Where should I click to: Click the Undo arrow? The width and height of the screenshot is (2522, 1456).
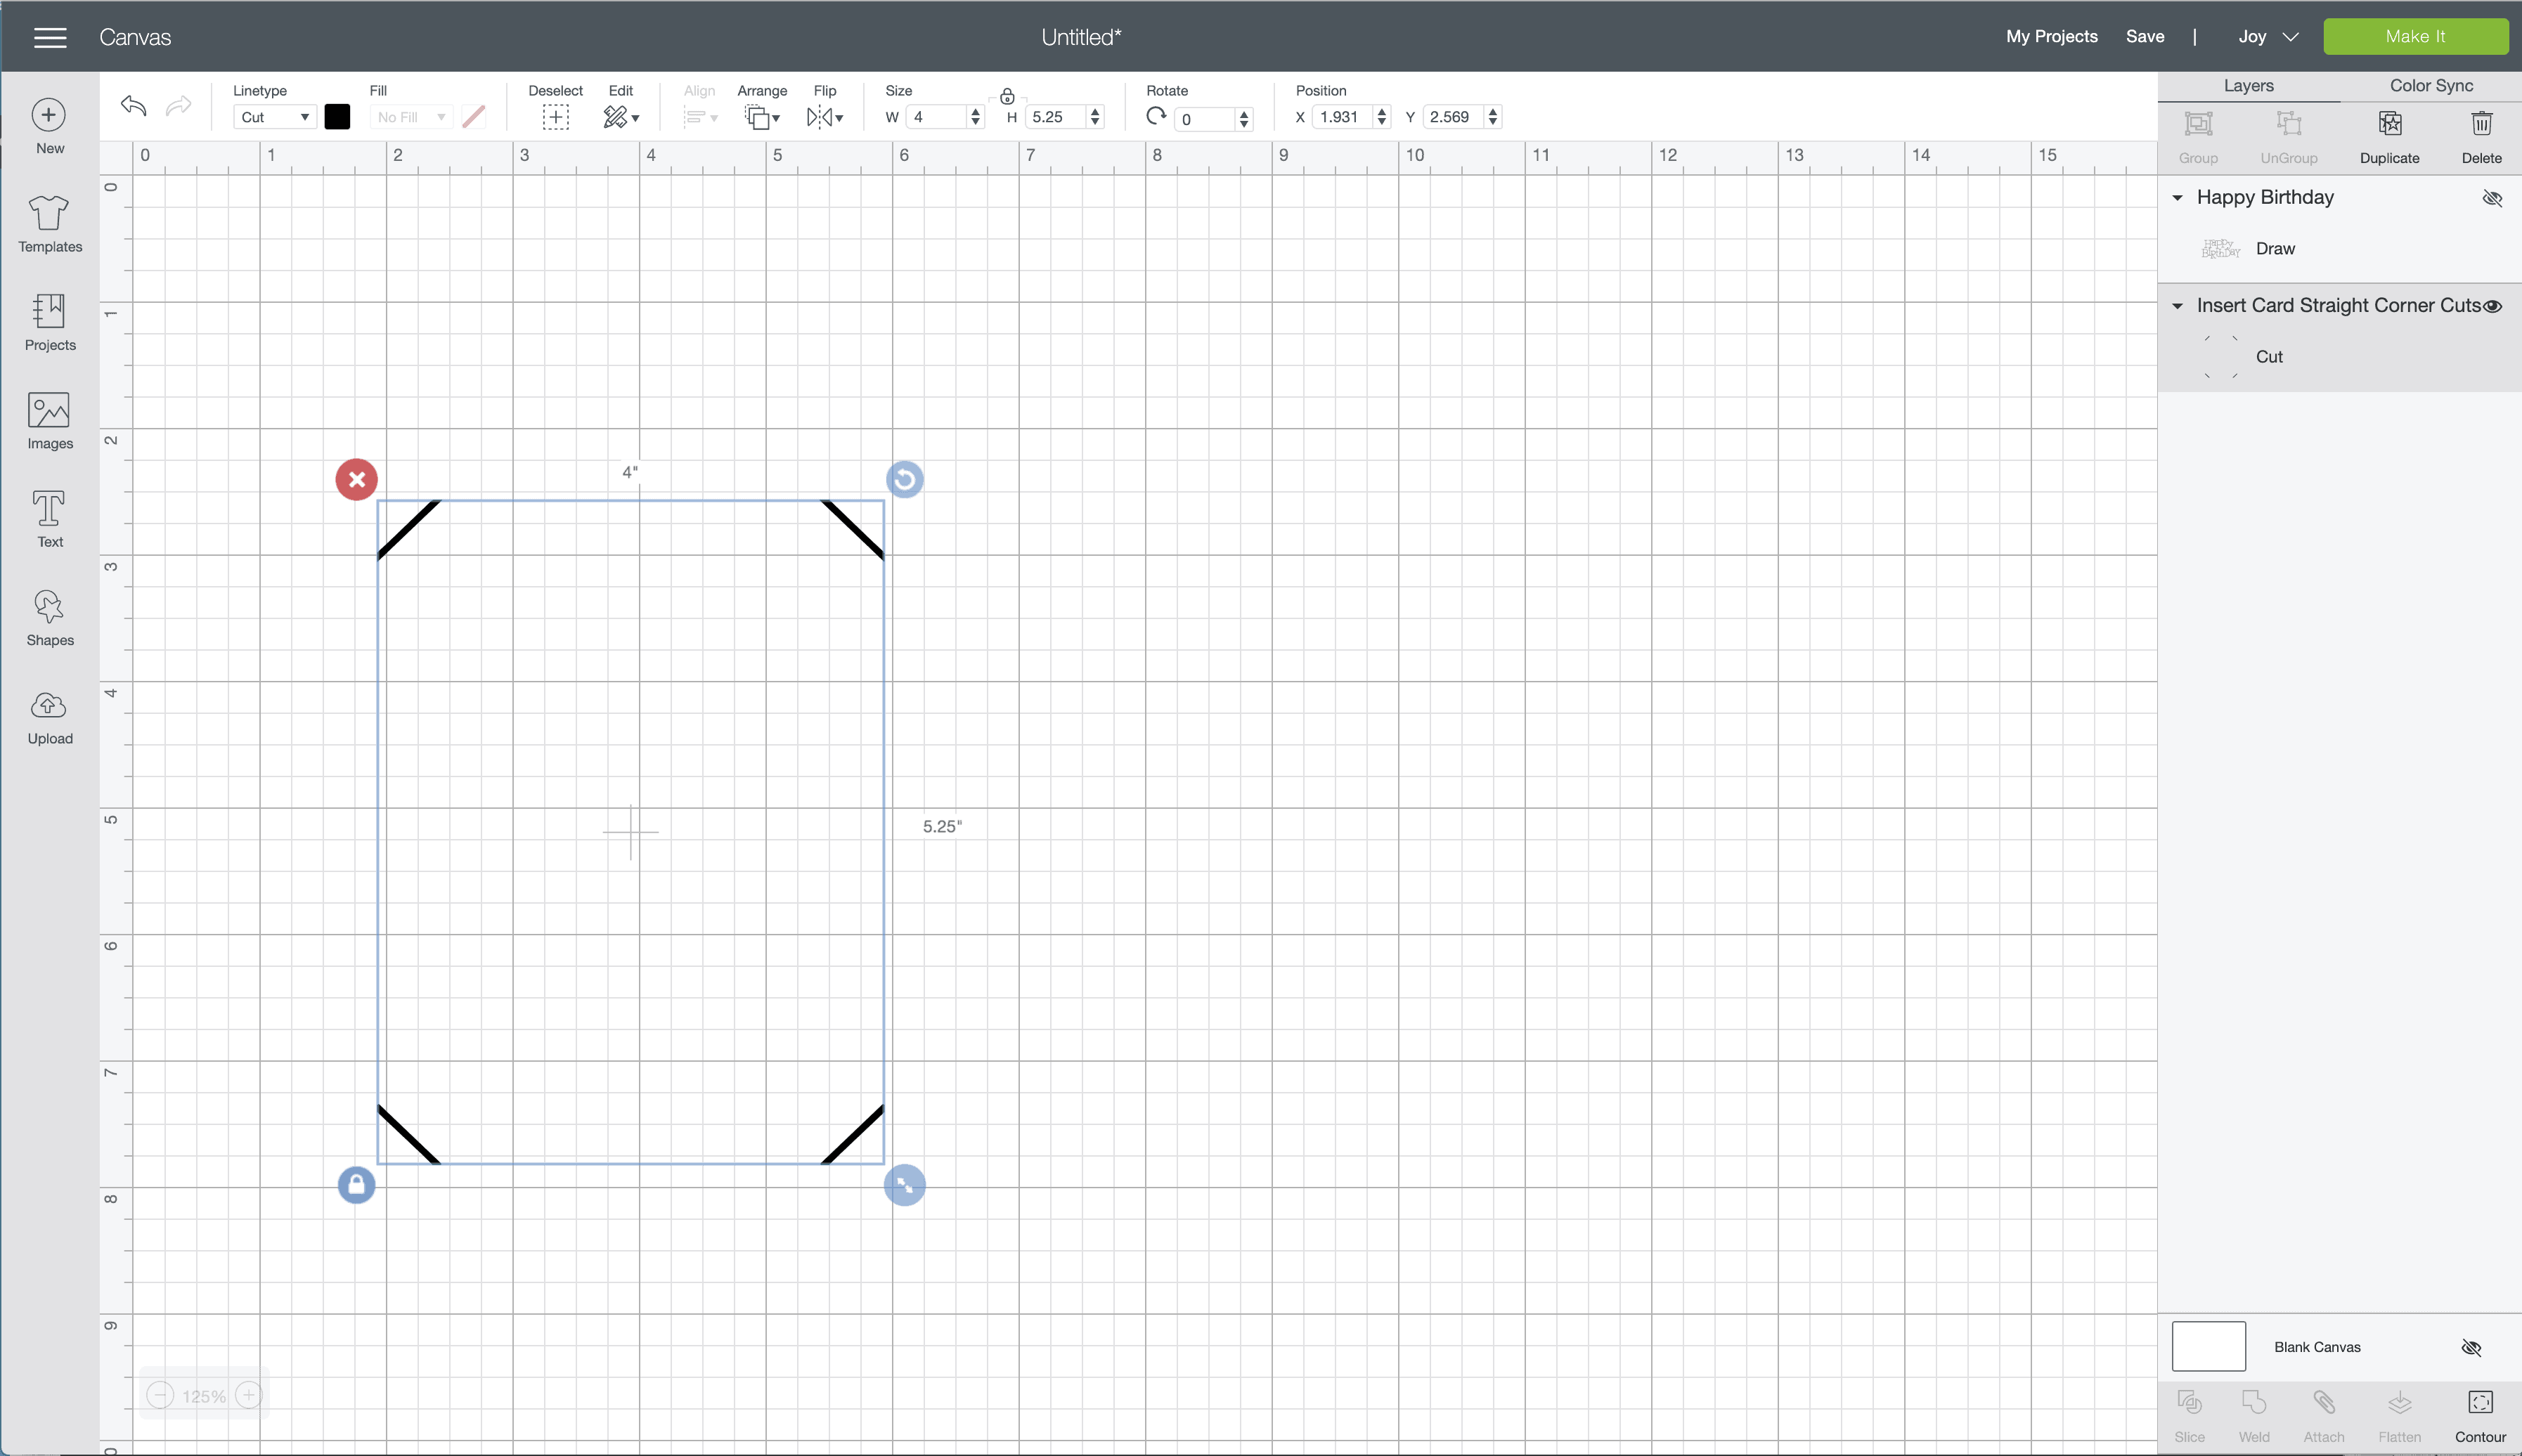(x=133, y=106)
